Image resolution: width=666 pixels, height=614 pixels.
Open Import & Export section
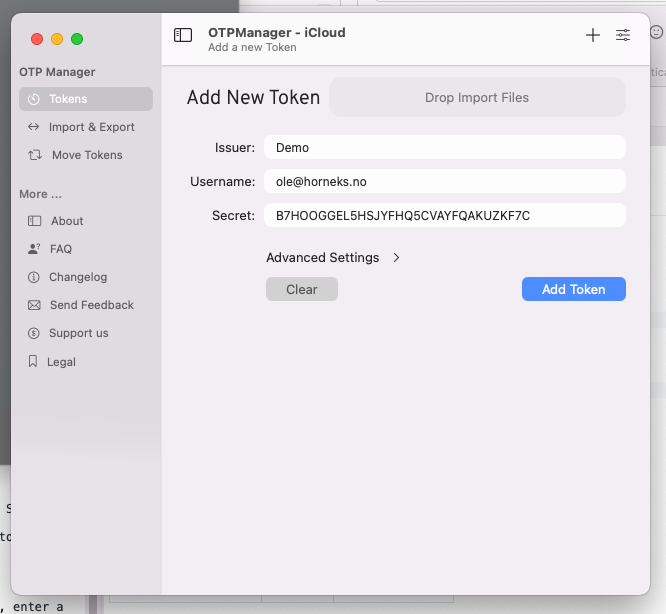point(86,127)
